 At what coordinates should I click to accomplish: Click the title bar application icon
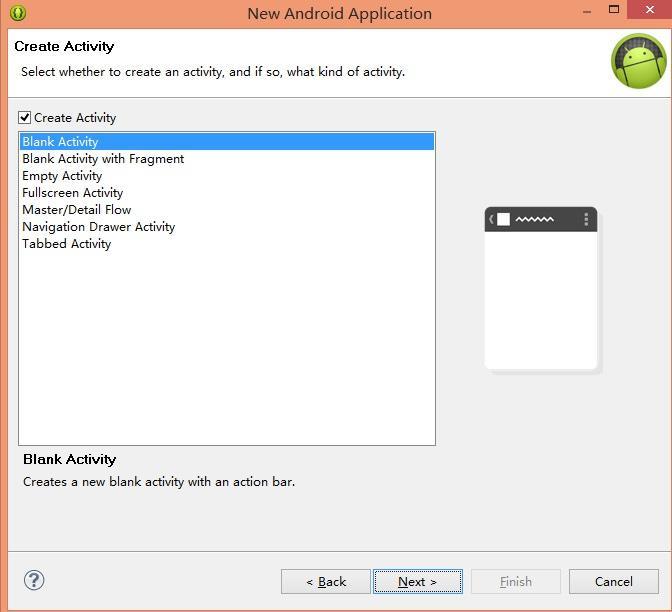pyautogui.click(x=17, y=13)
